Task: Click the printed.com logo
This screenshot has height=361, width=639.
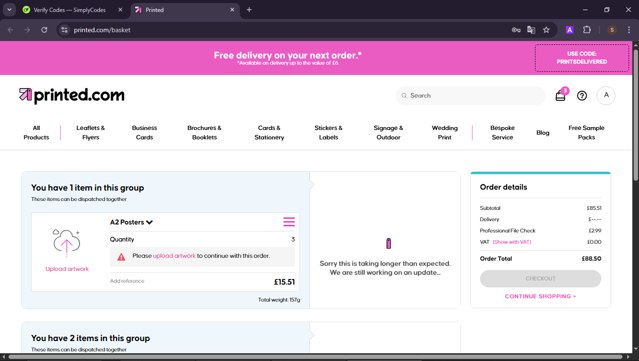Action: (x=72, y=95)
